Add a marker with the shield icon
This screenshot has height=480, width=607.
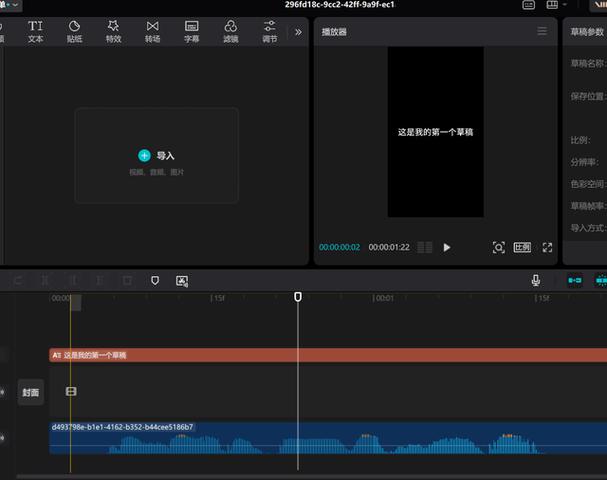coord(155,280)
